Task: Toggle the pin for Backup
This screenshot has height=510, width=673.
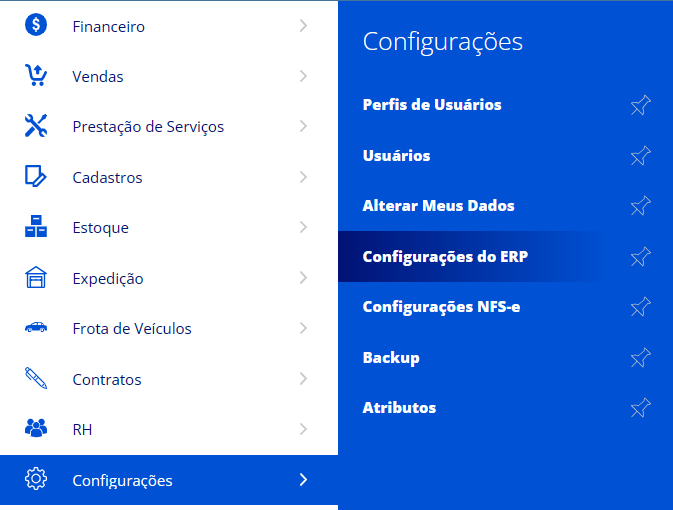Action: tap(641, 357)
